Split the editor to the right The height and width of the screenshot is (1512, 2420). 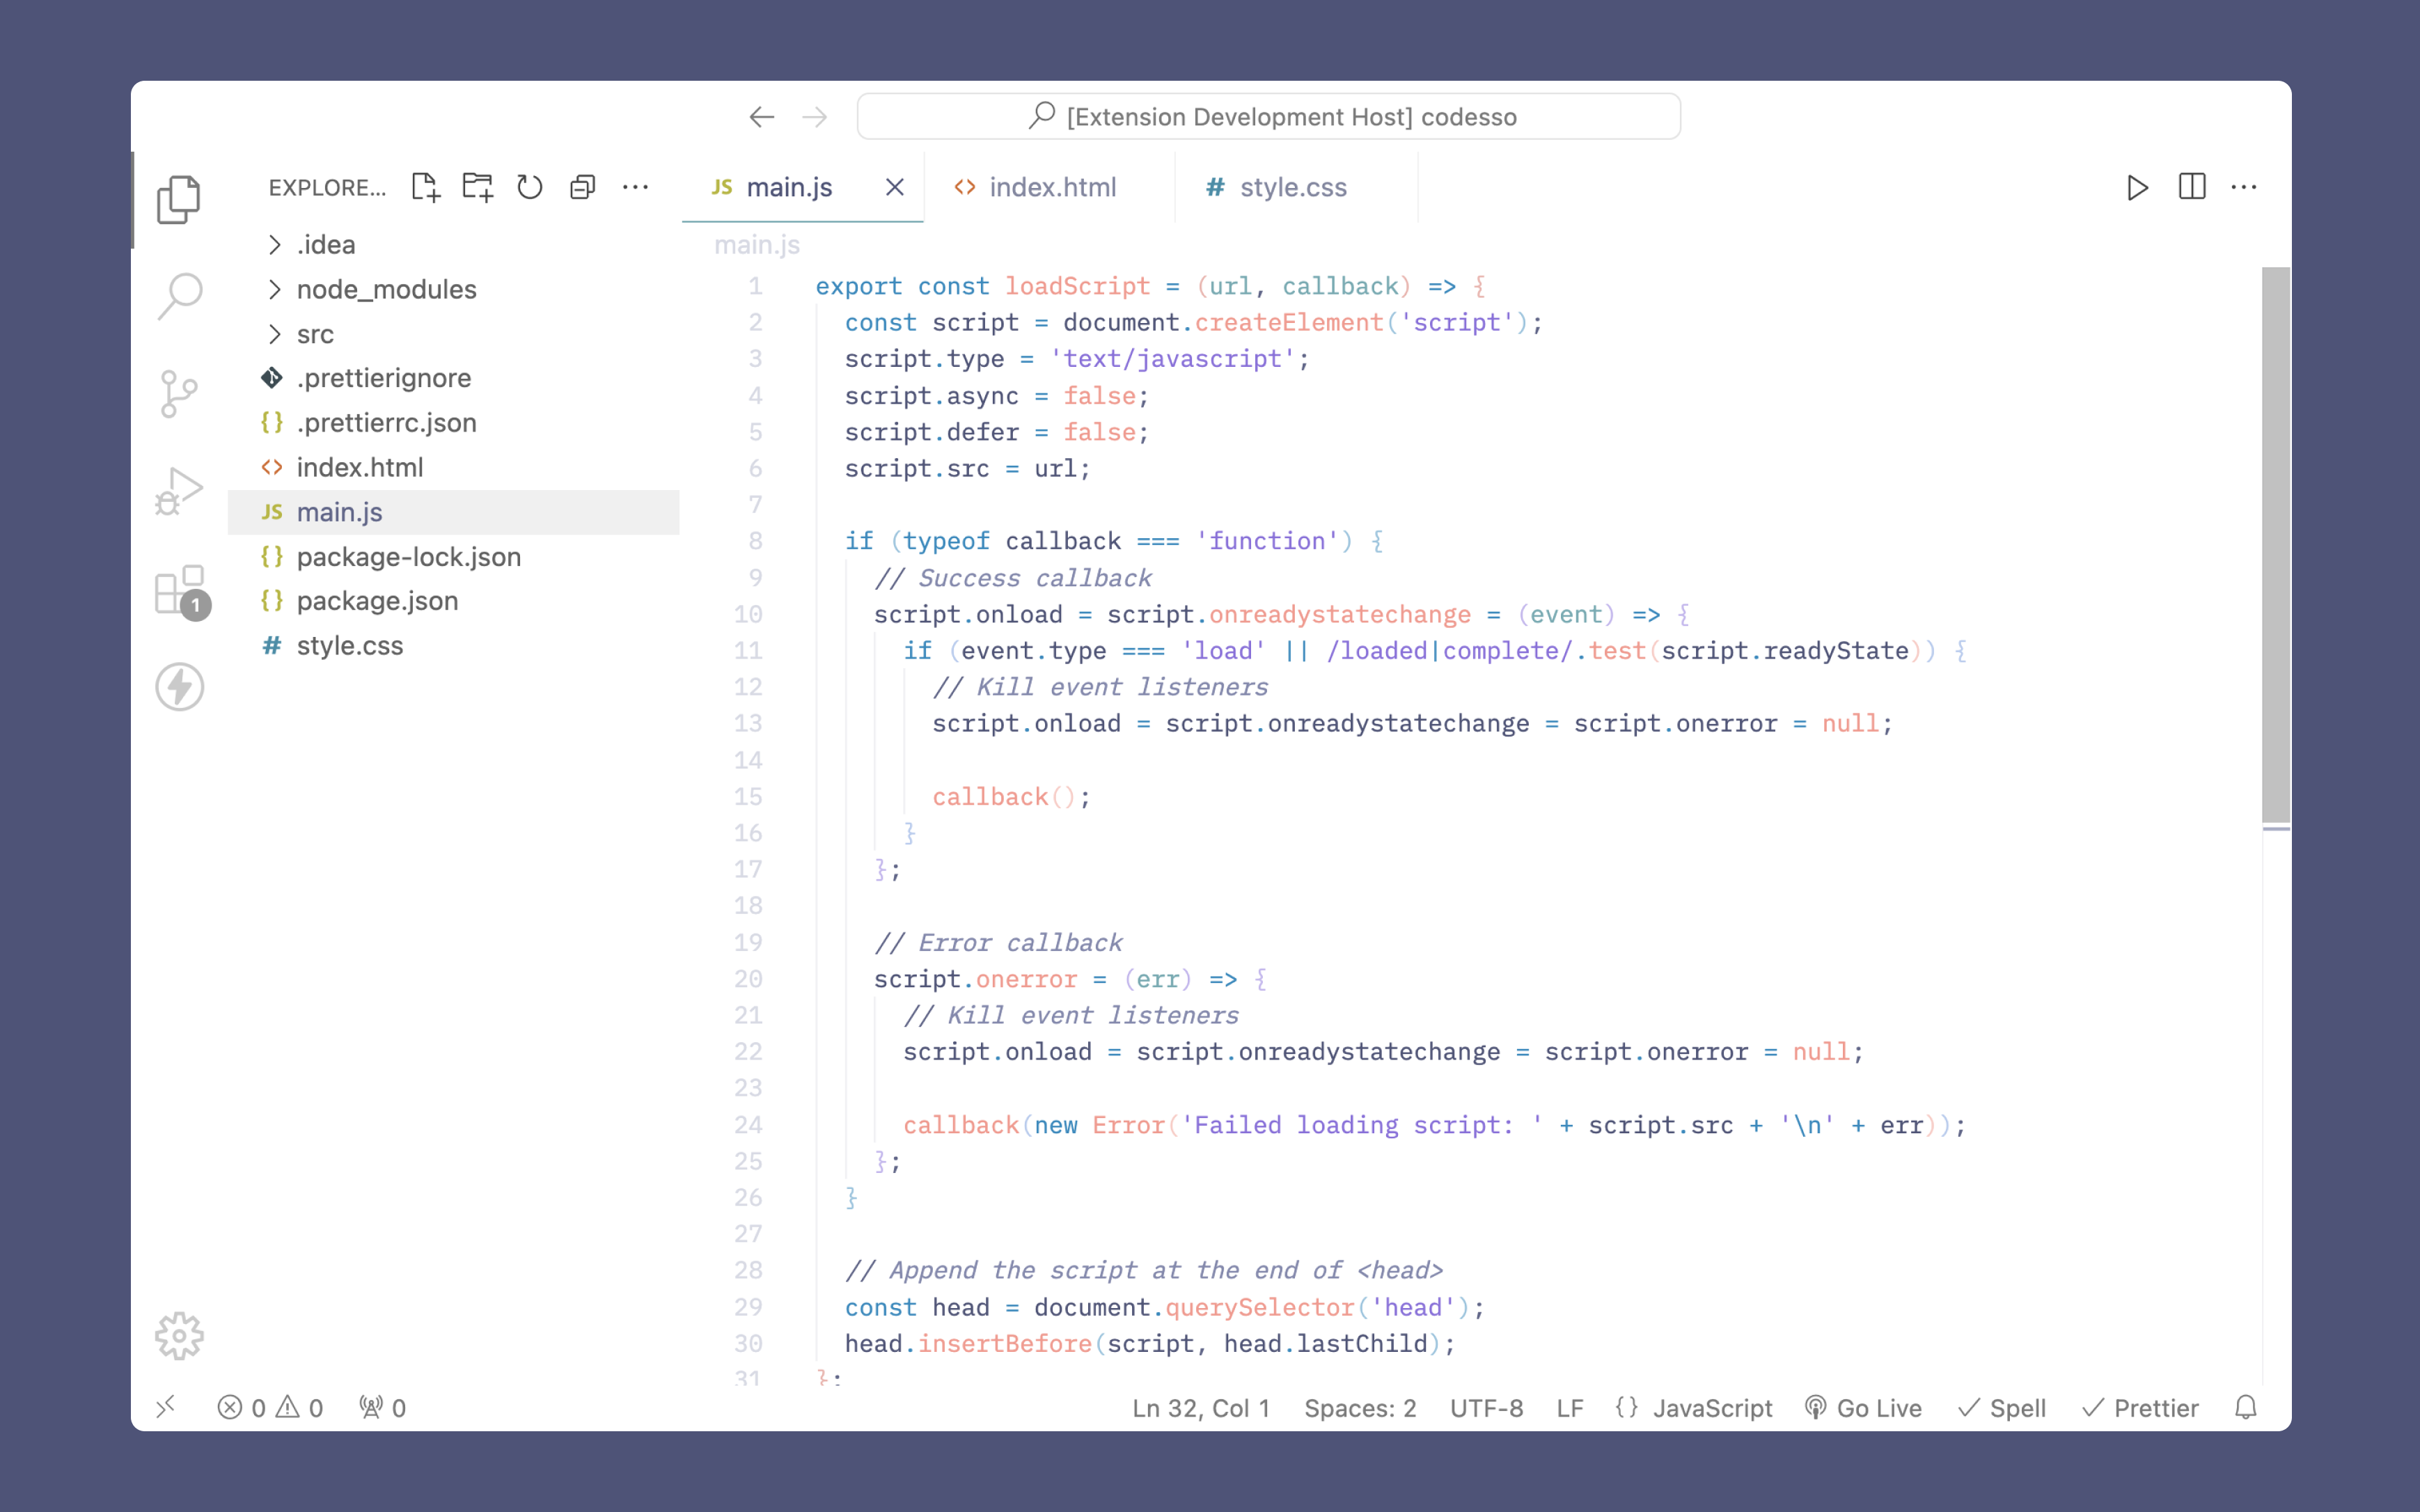pos(2191,187)
